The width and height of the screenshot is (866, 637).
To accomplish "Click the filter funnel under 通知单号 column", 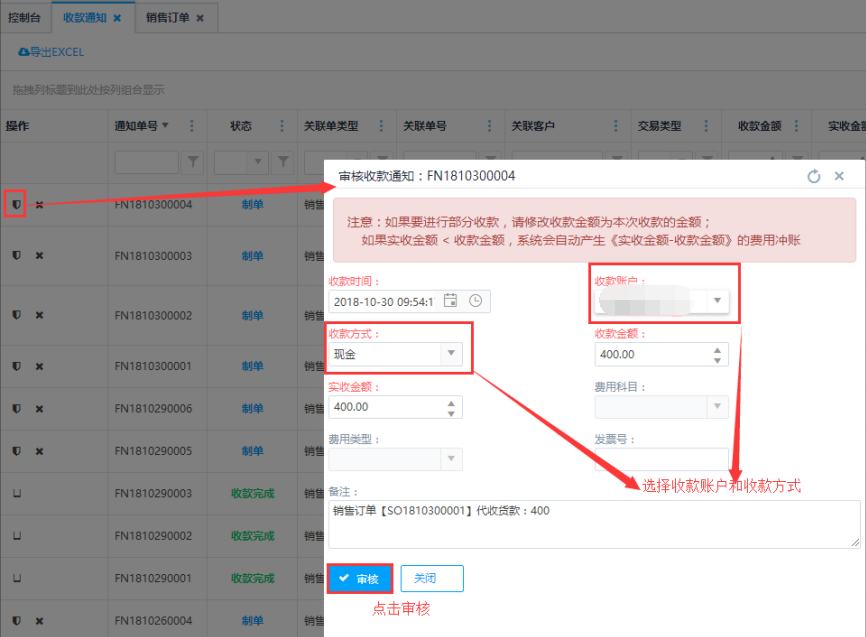I will pos(194,161).
